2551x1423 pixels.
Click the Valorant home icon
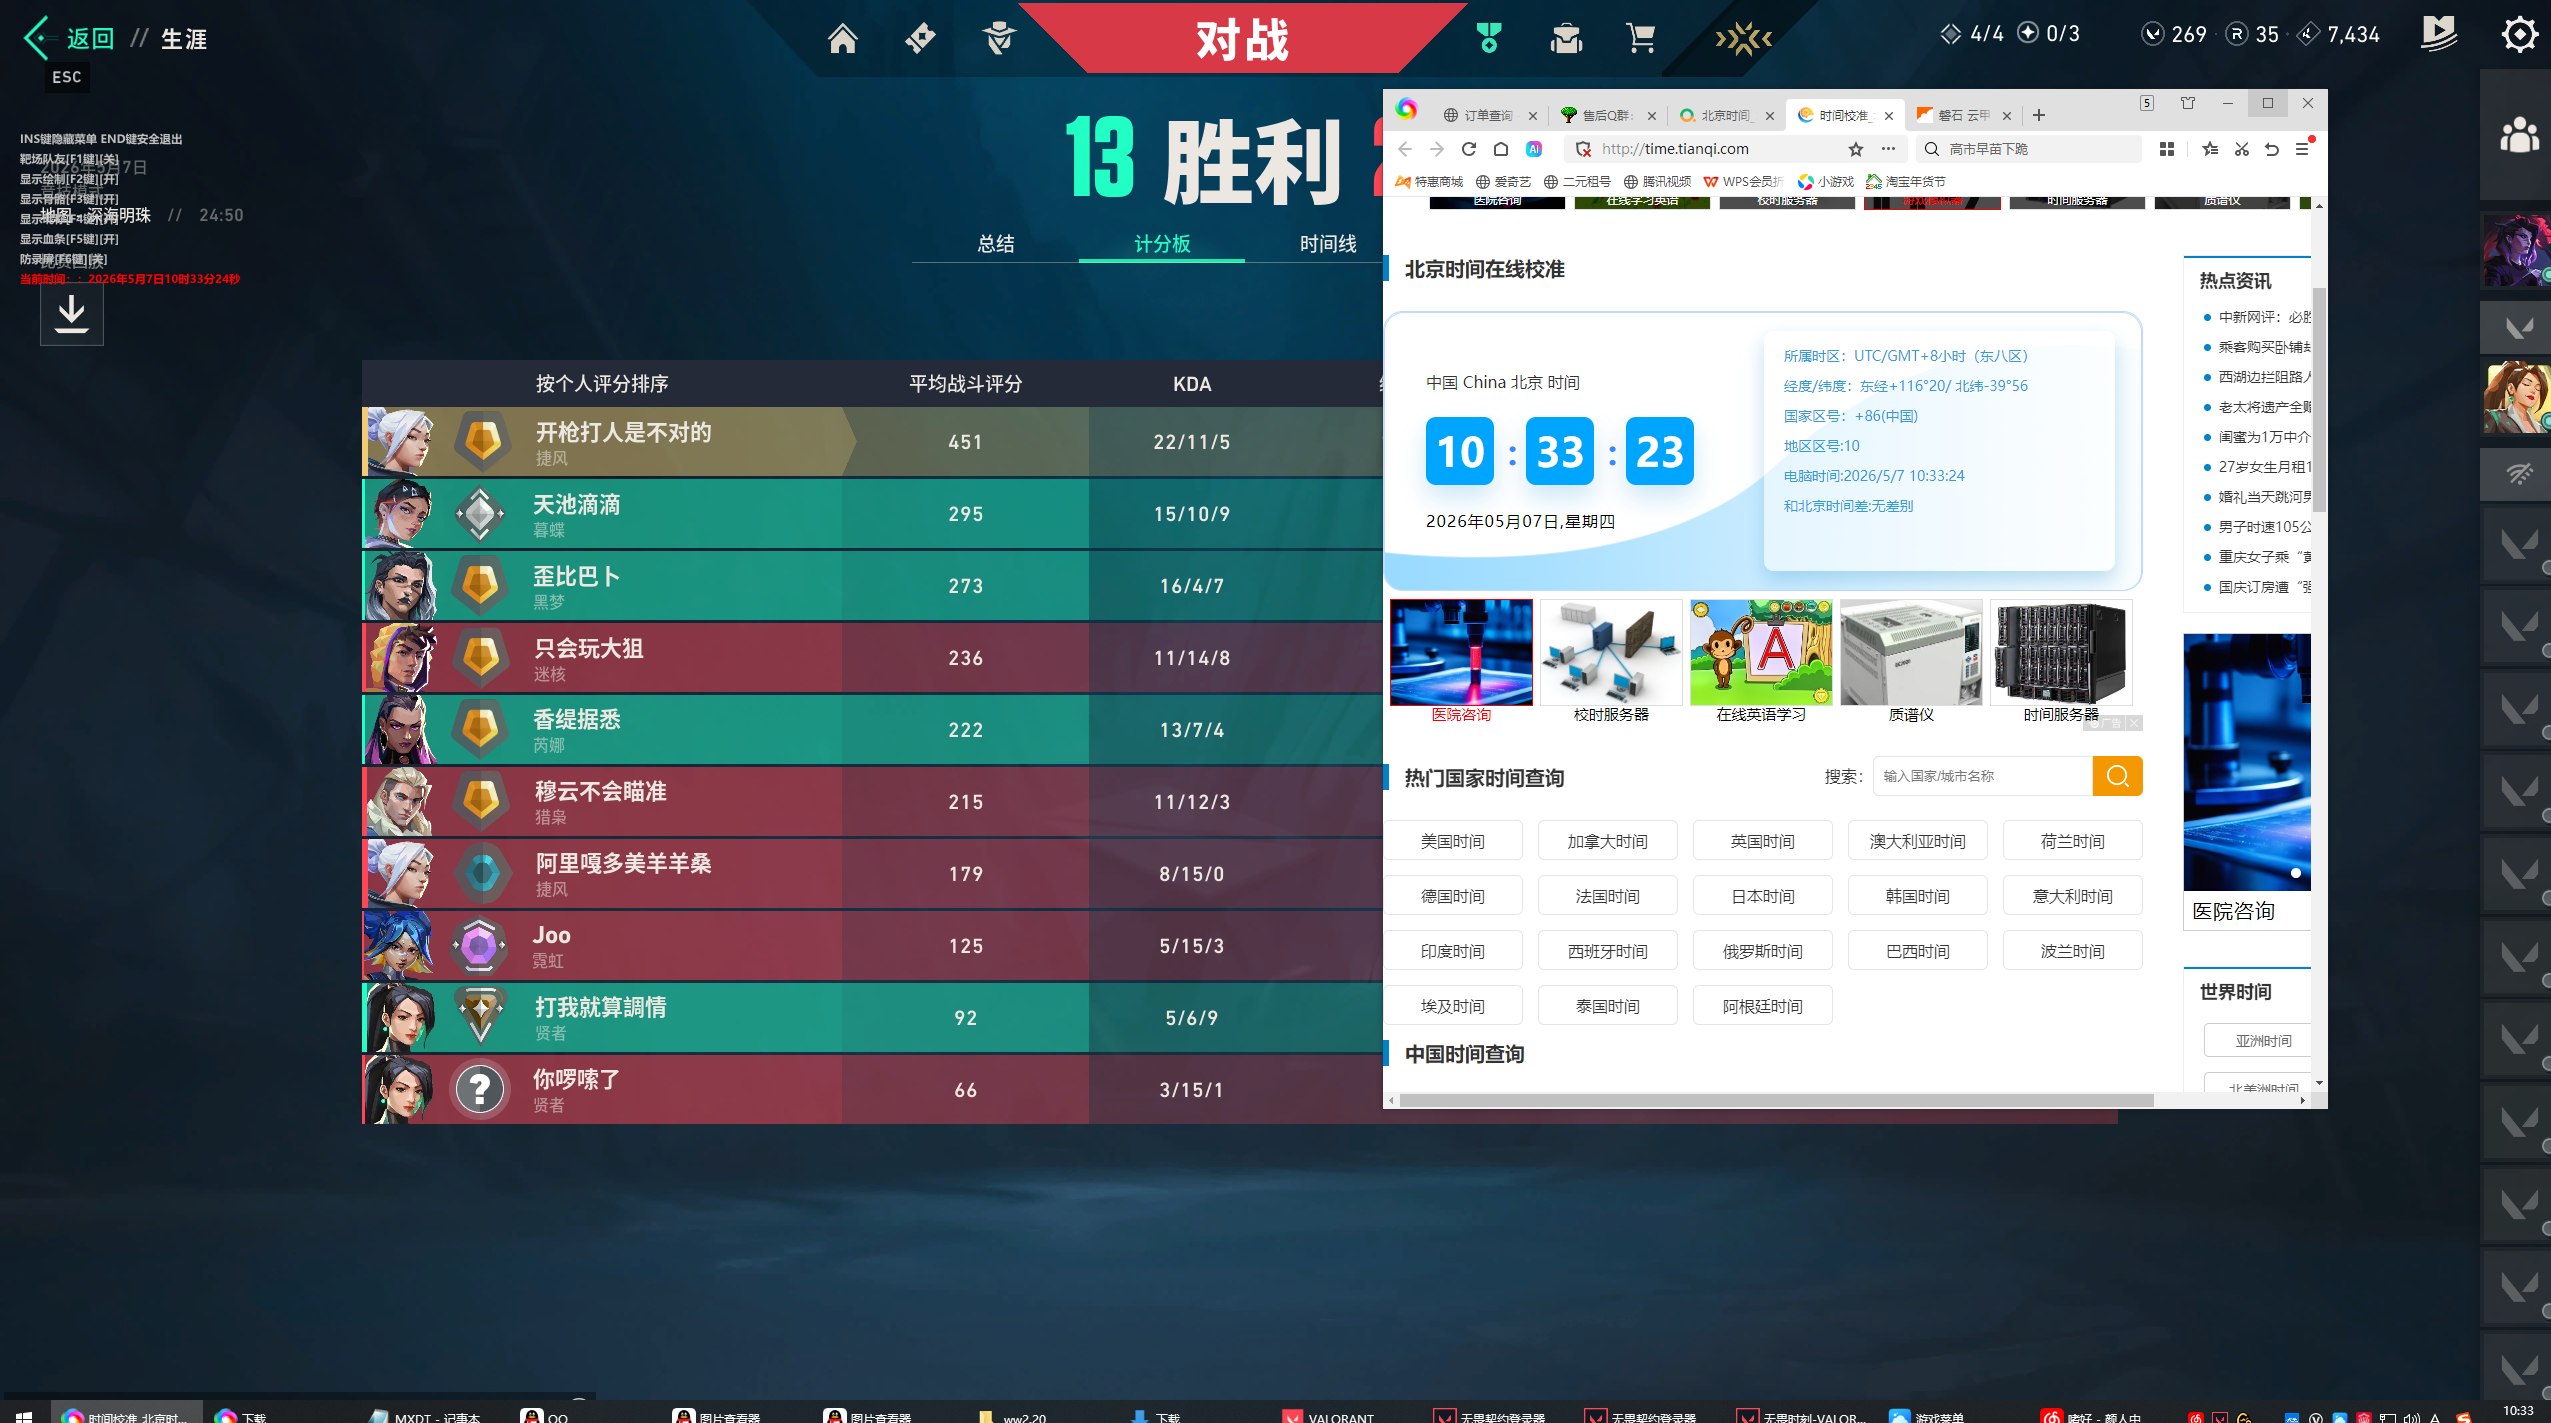842,39
